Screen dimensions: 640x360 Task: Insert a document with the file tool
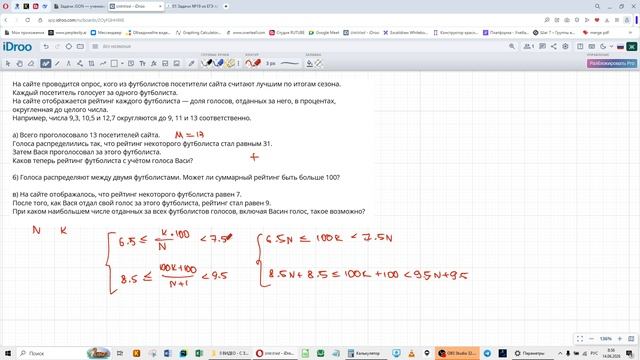[165, 63]
